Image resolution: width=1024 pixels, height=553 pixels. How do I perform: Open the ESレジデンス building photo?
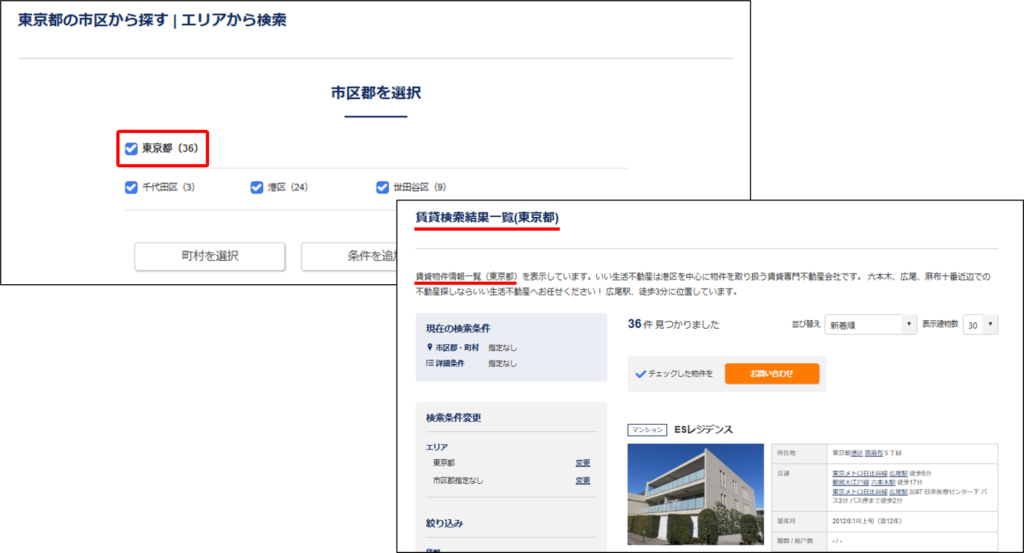[x=694, y=493]
